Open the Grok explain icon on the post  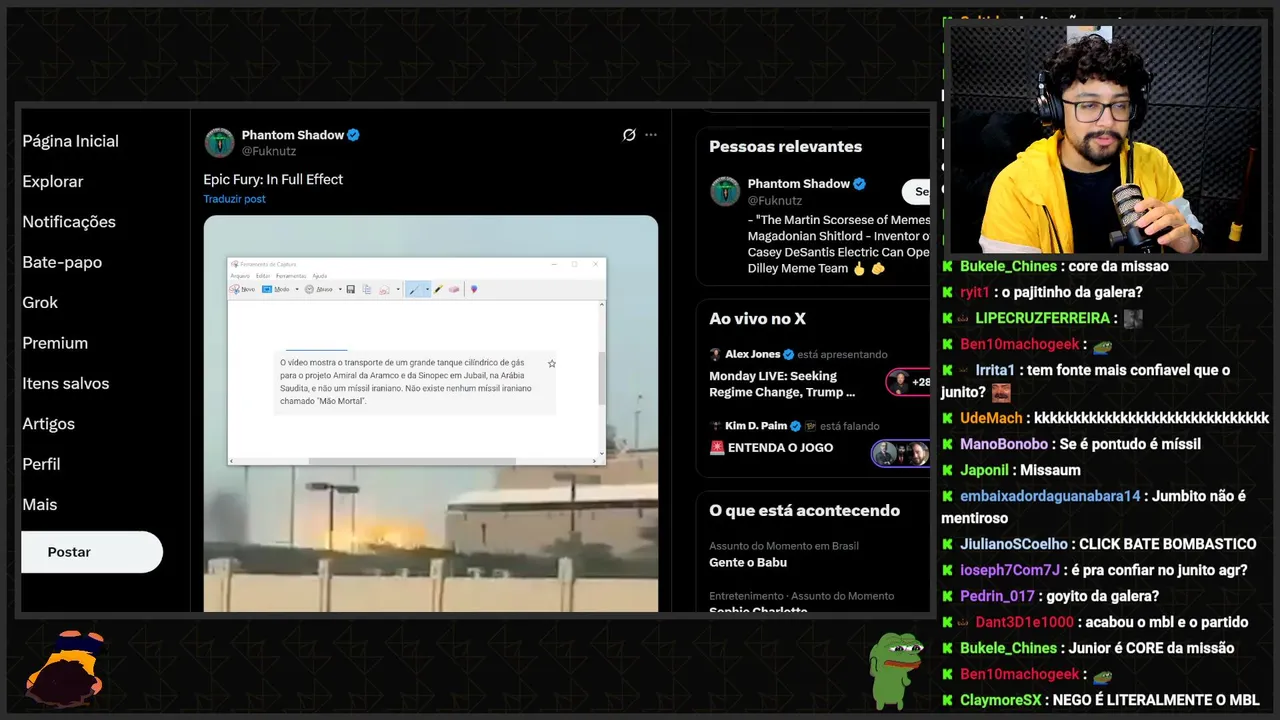629,135
